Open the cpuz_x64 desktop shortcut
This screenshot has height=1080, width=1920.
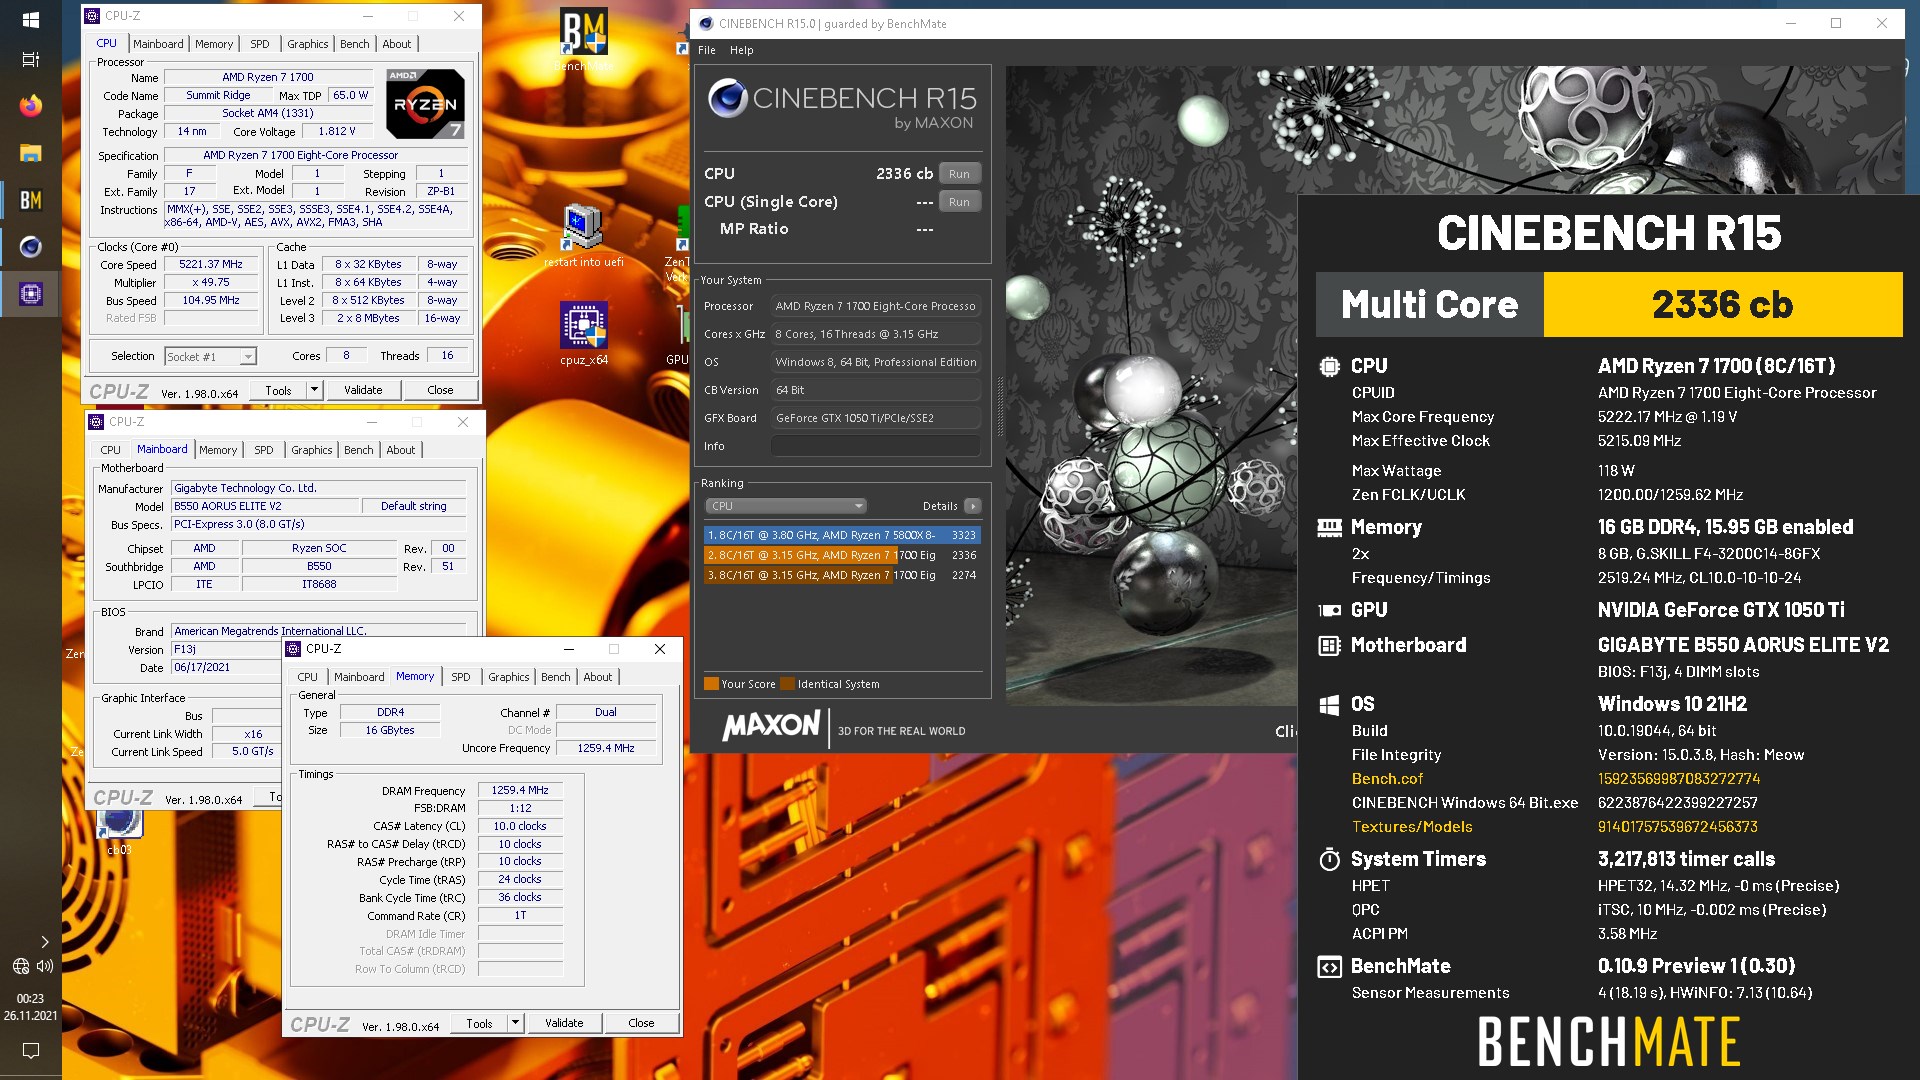pos(584,333)
